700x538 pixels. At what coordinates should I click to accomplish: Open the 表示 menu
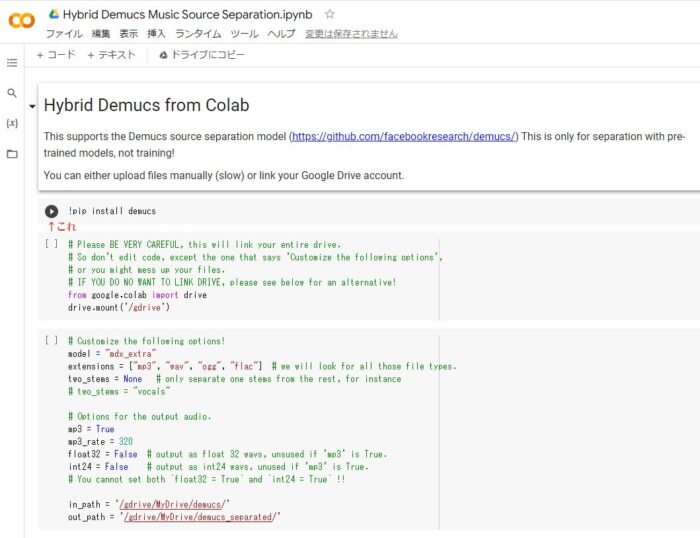(x=129, y=34)
